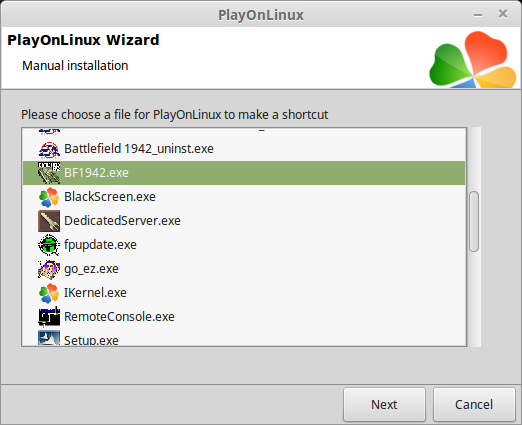522x425 pixels.
Task: Select the go_ez.exe entry
Action: [244, 269]
